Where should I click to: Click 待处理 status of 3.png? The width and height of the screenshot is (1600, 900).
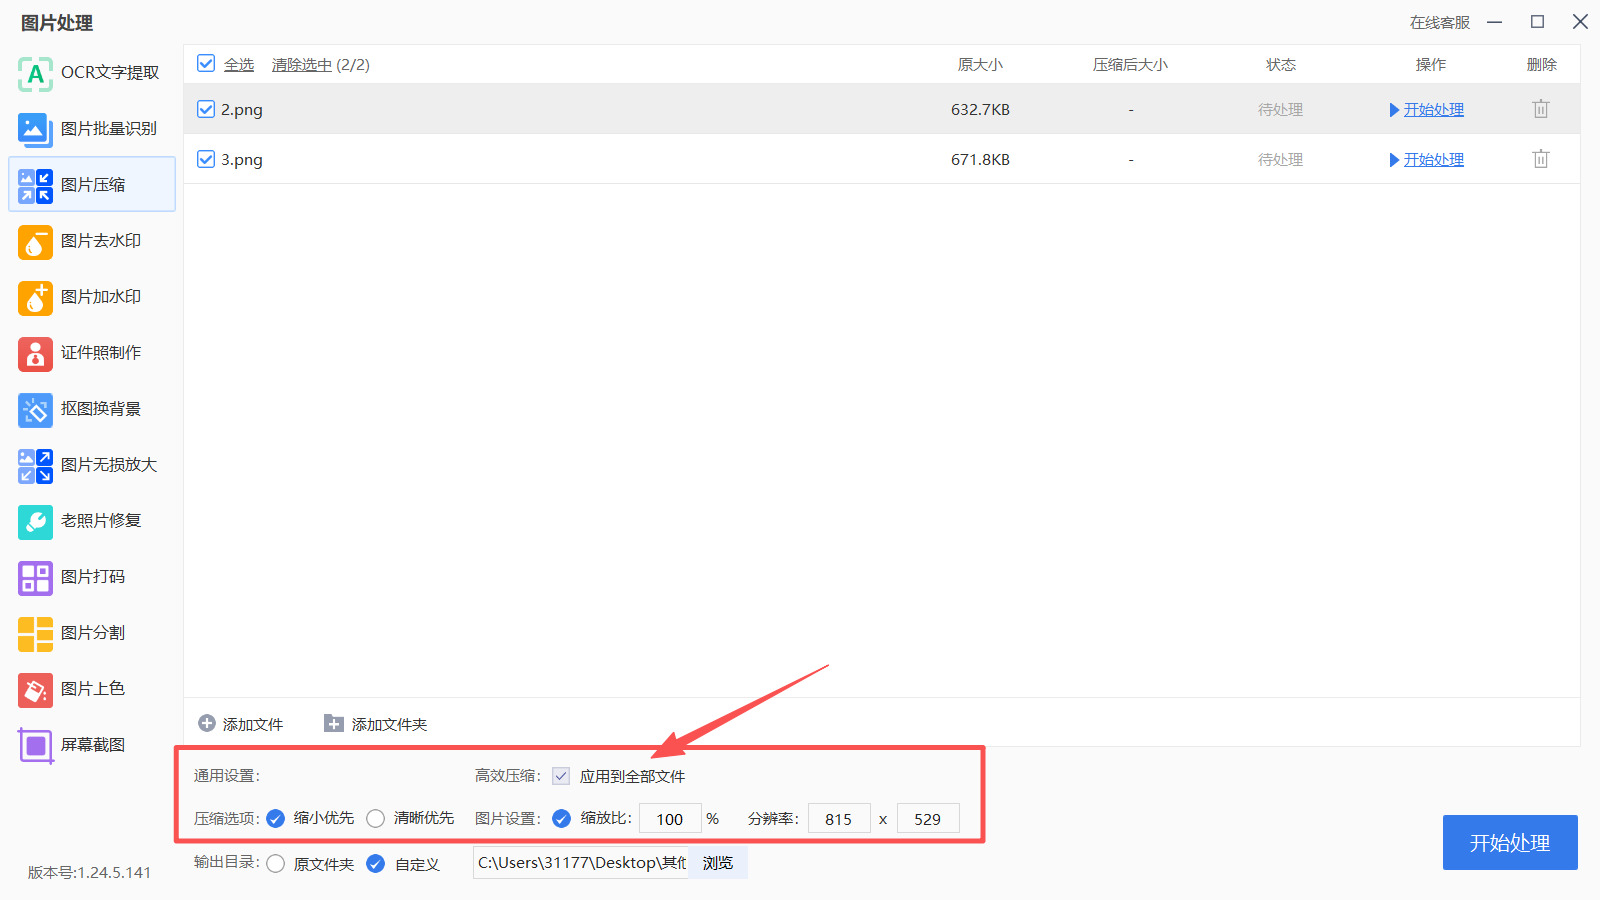coord(1281,160)
